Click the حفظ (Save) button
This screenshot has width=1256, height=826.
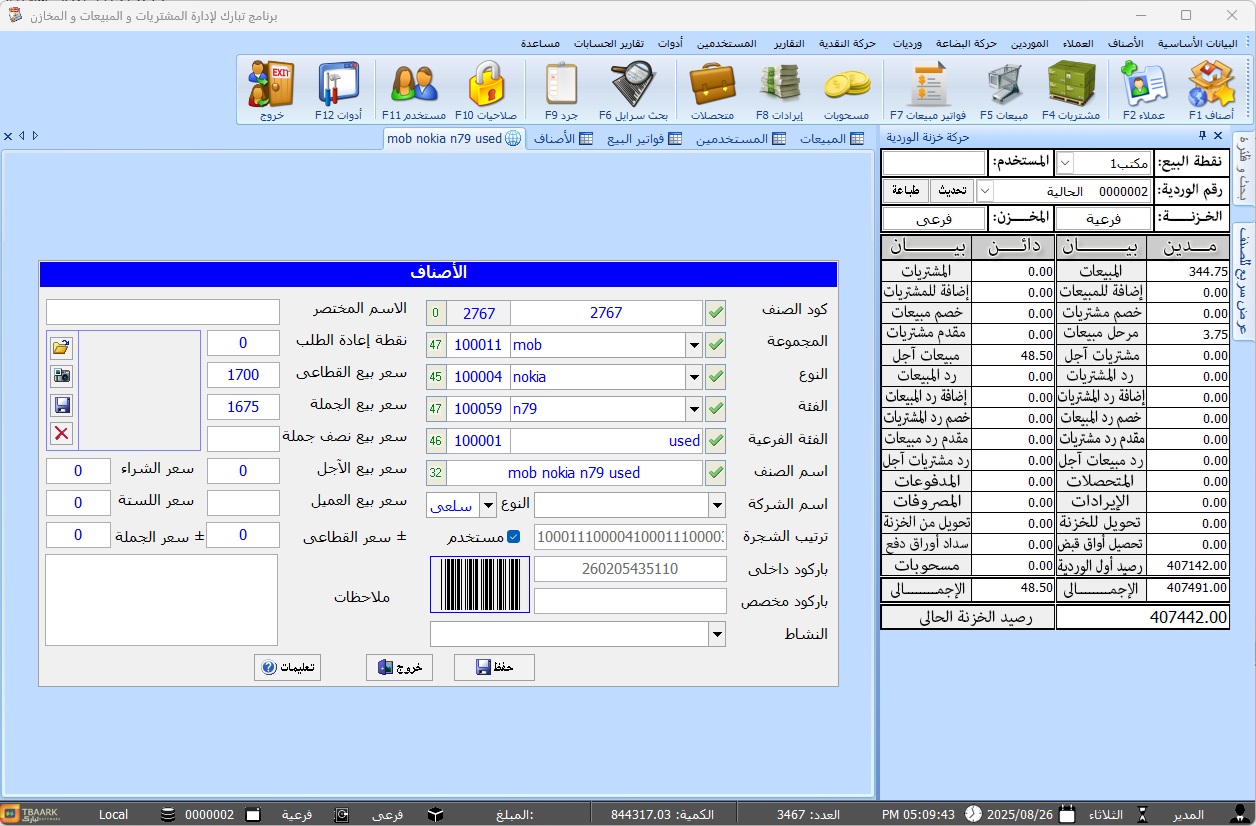pyautogui.click(x=494, y=667)
